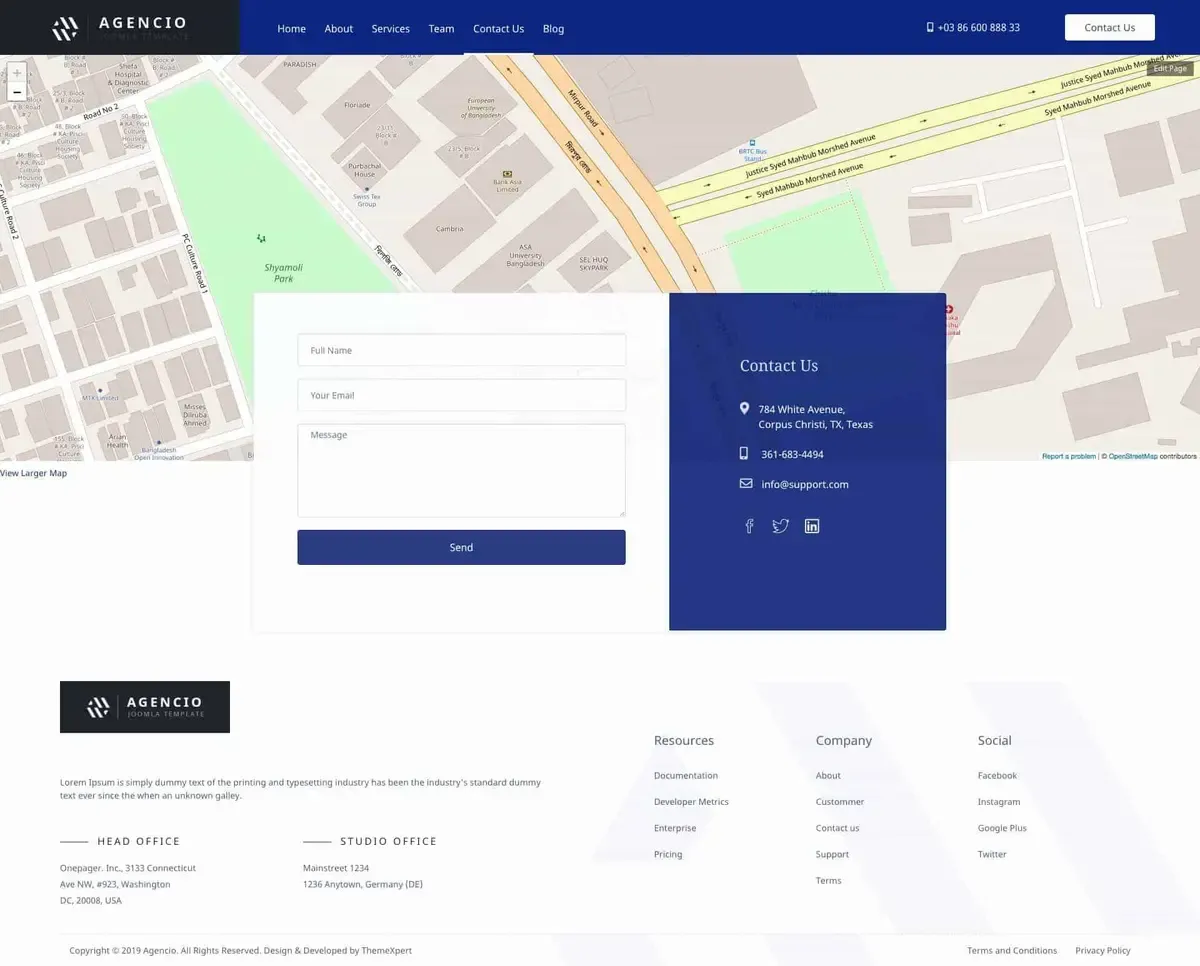Select the Team navigation item
The image size is (1200, 966).
441,29
